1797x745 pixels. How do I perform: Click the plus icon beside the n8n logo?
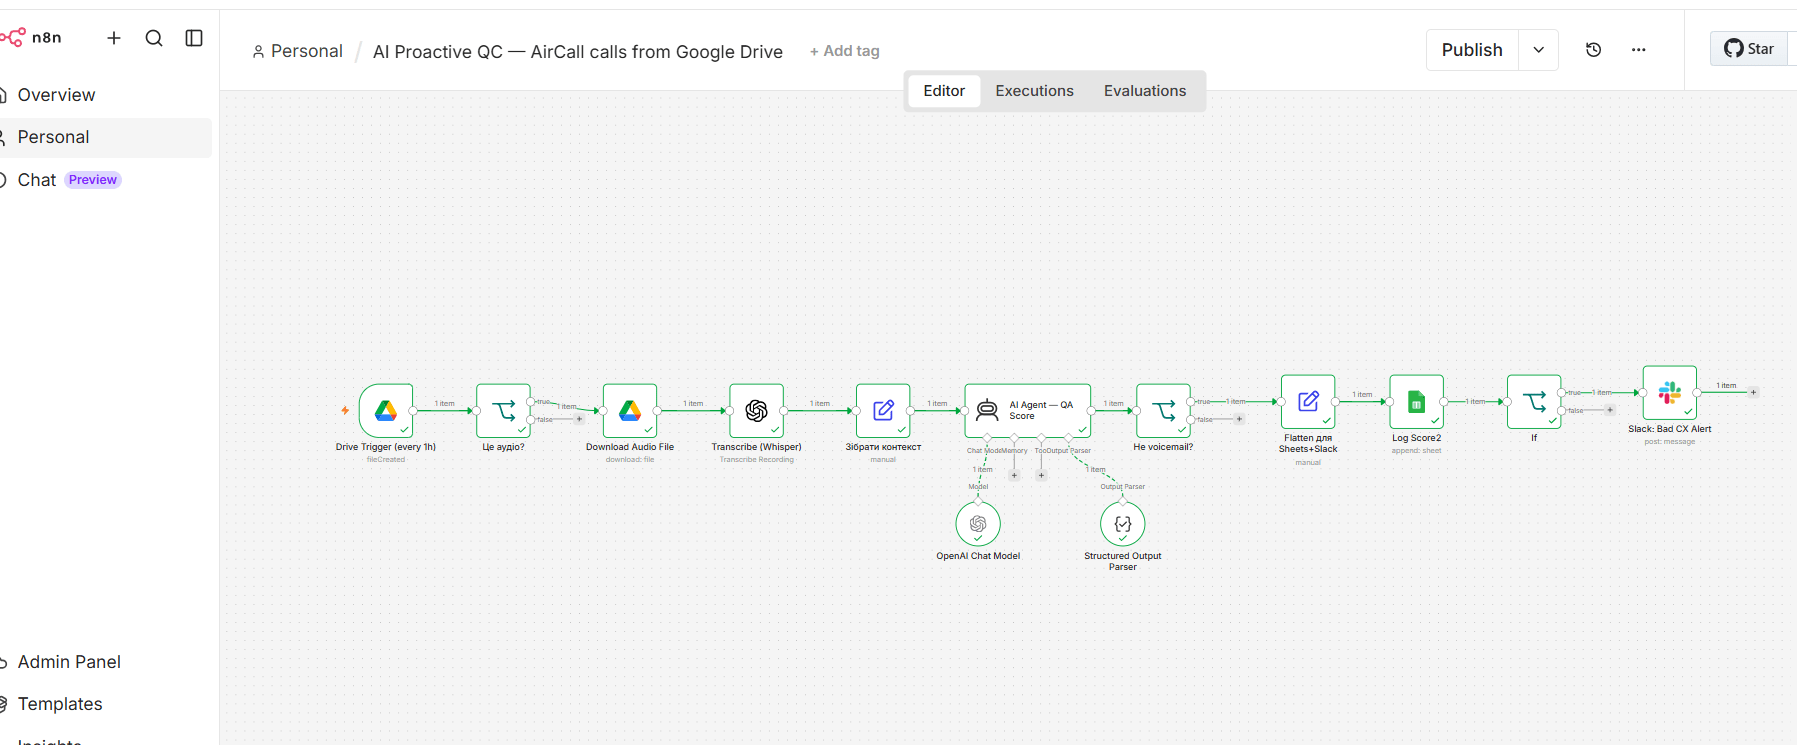click(x=114, y=38)
